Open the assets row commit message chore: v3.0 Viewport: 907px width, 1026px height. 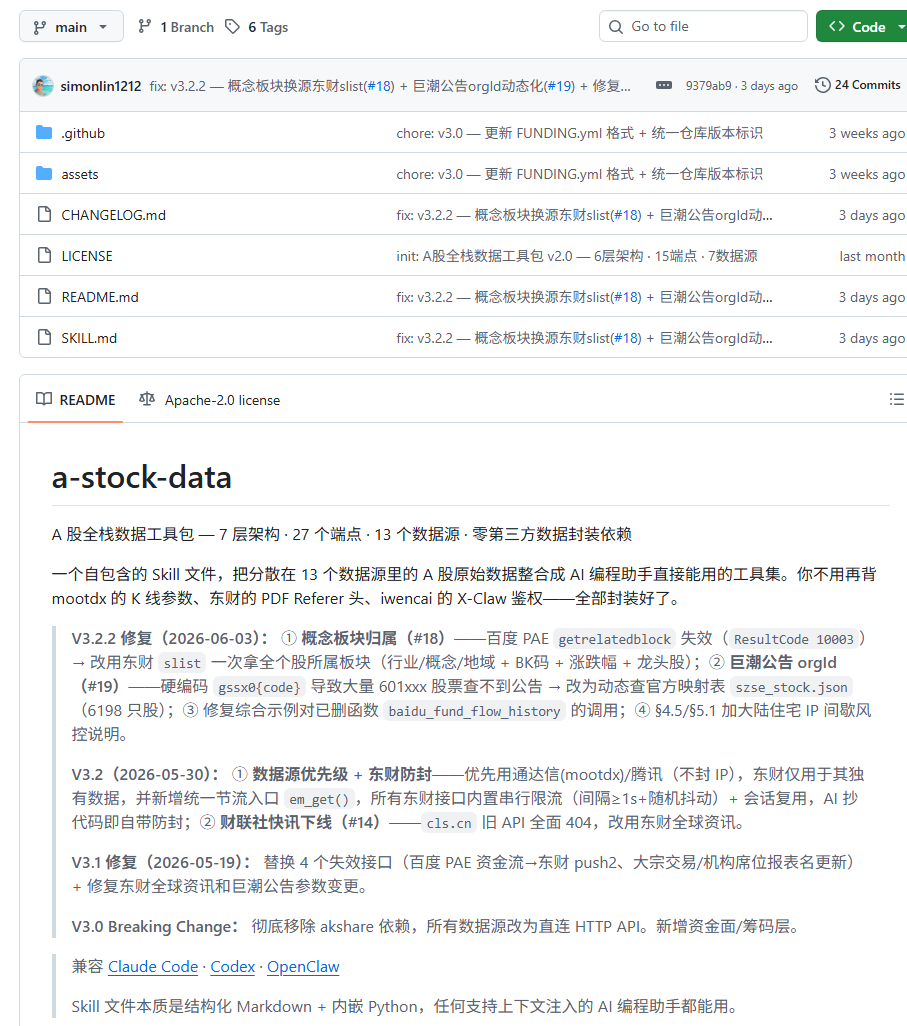(x=579, y=174)
